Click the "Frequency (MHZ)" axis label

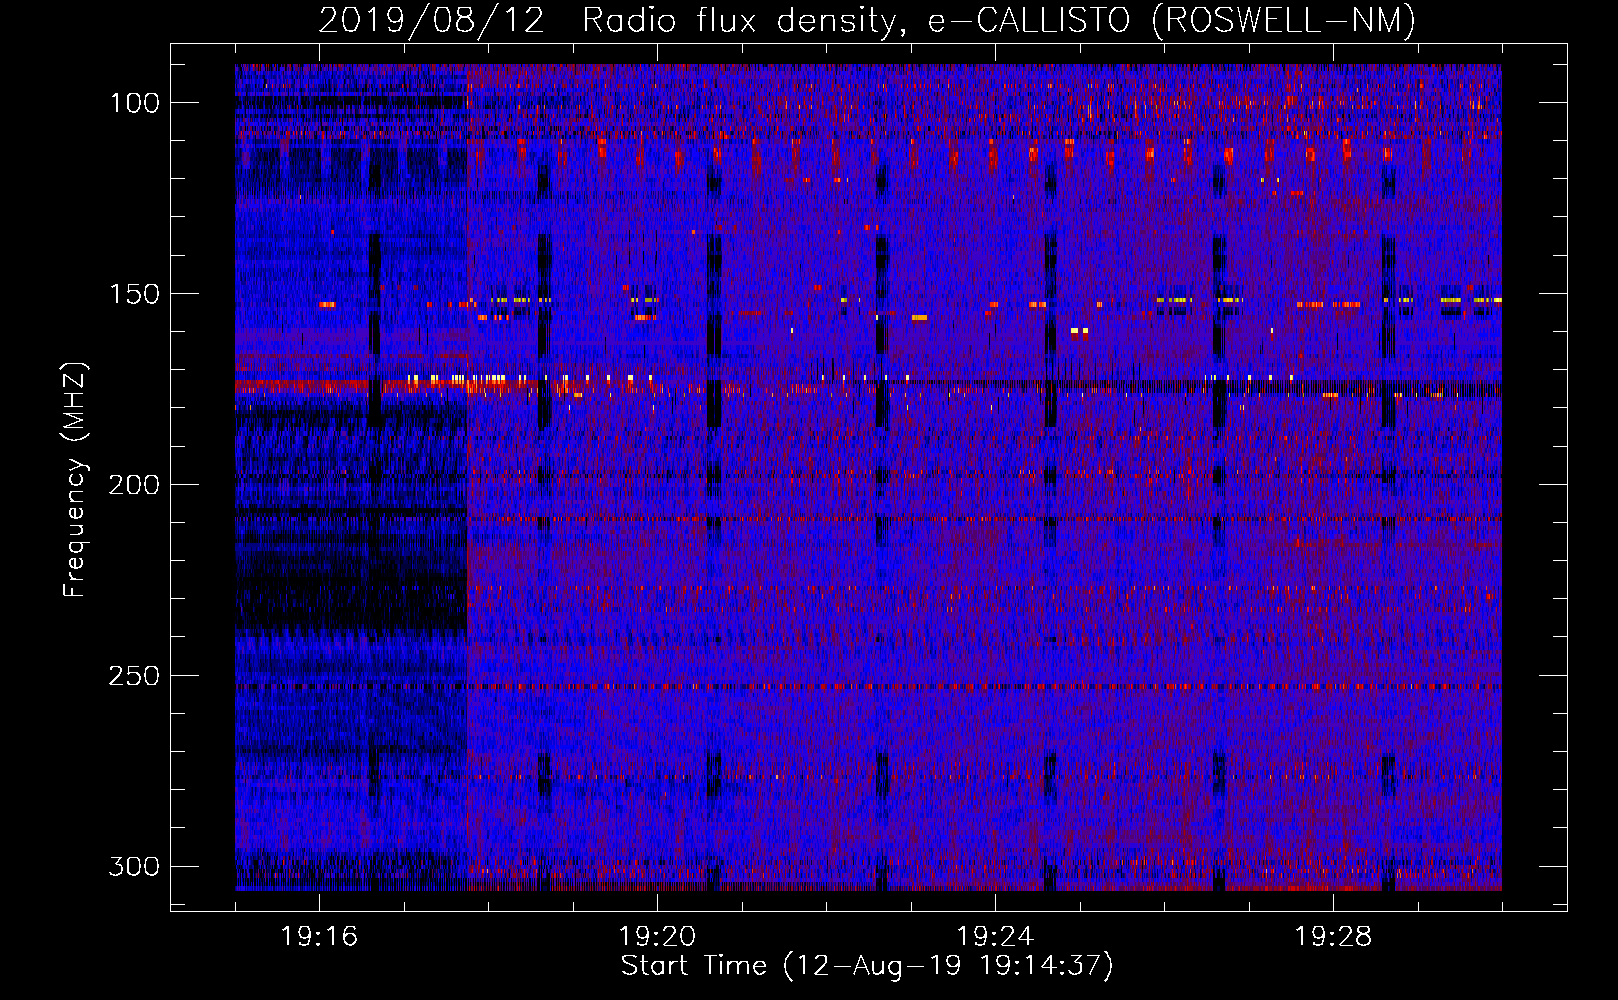pos(75,479)
